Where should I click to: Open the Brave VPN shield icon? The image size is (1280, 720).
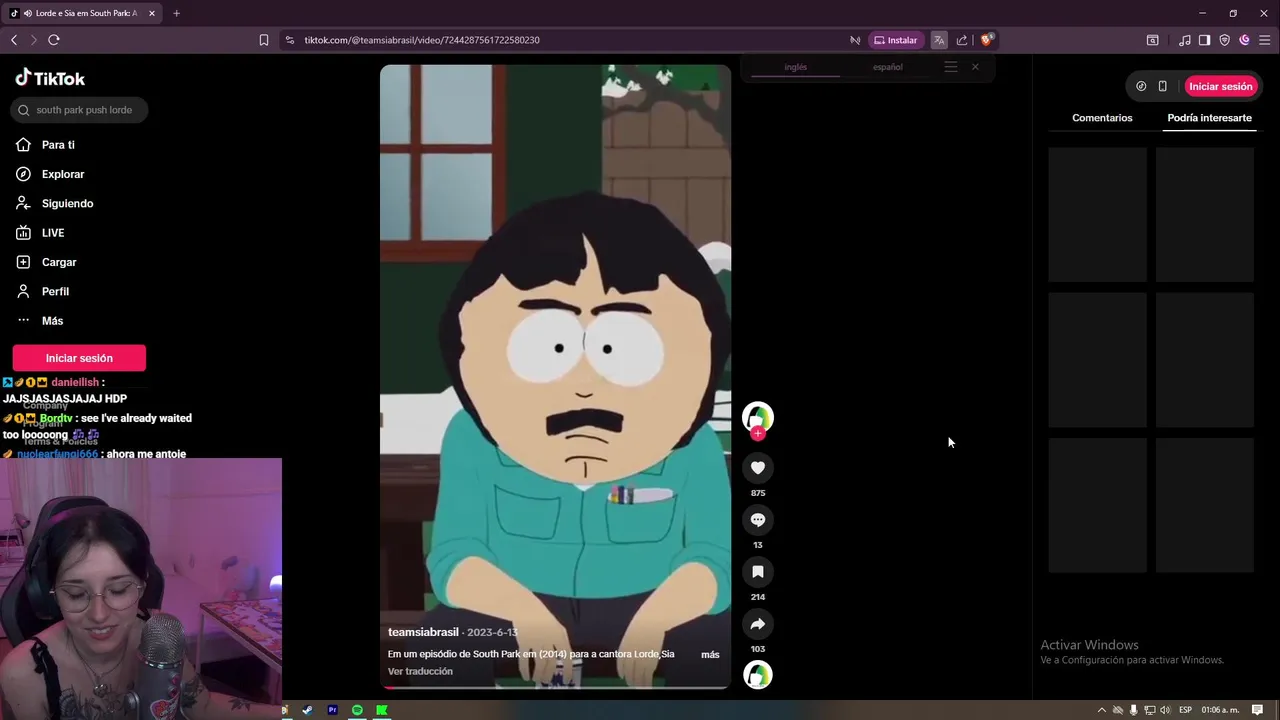(1224, 40)
